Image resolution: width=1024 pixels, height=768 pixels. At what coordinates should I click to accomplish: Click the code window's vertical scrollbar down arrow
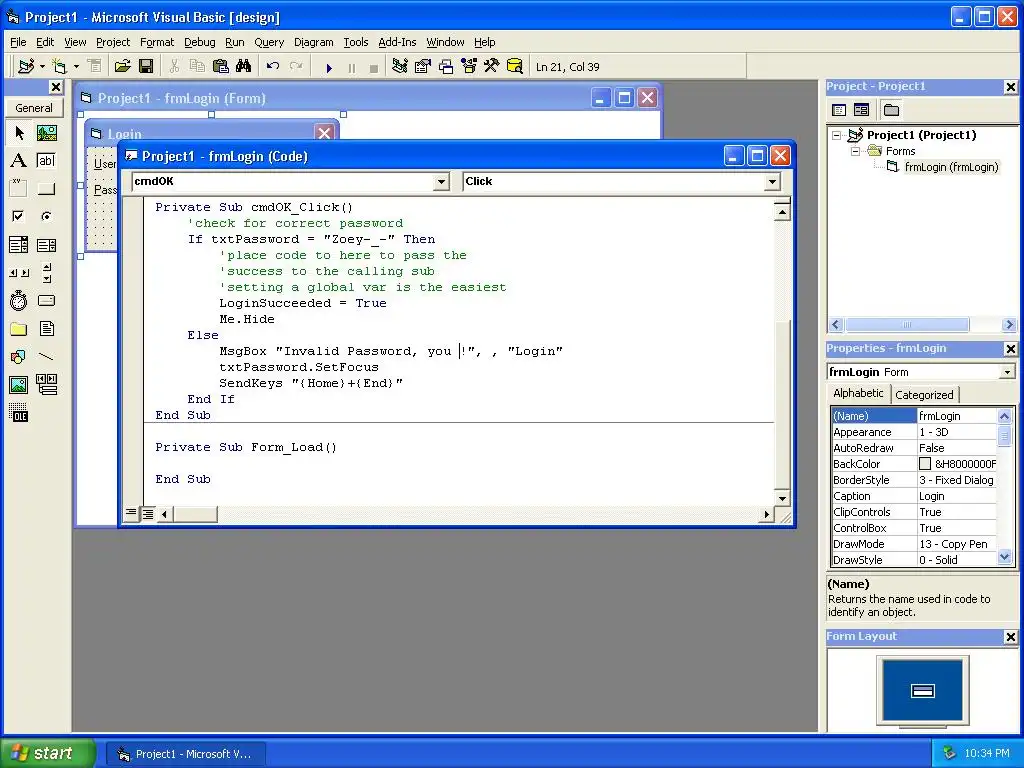pyautogui.click(x=782, y=498)
